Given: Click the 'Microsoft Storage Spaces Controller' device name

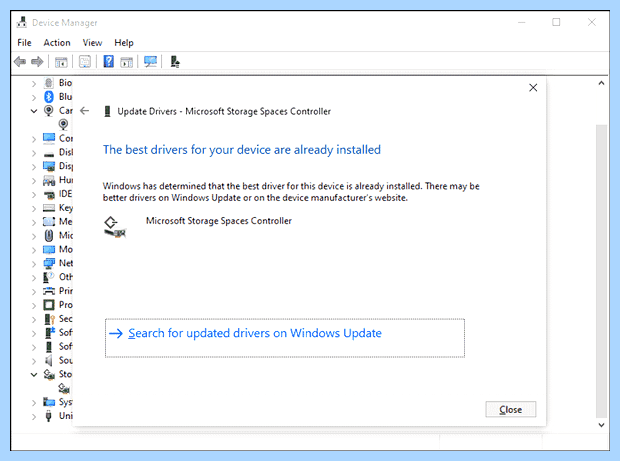Looking at the screenshot, I should (219, 221).
